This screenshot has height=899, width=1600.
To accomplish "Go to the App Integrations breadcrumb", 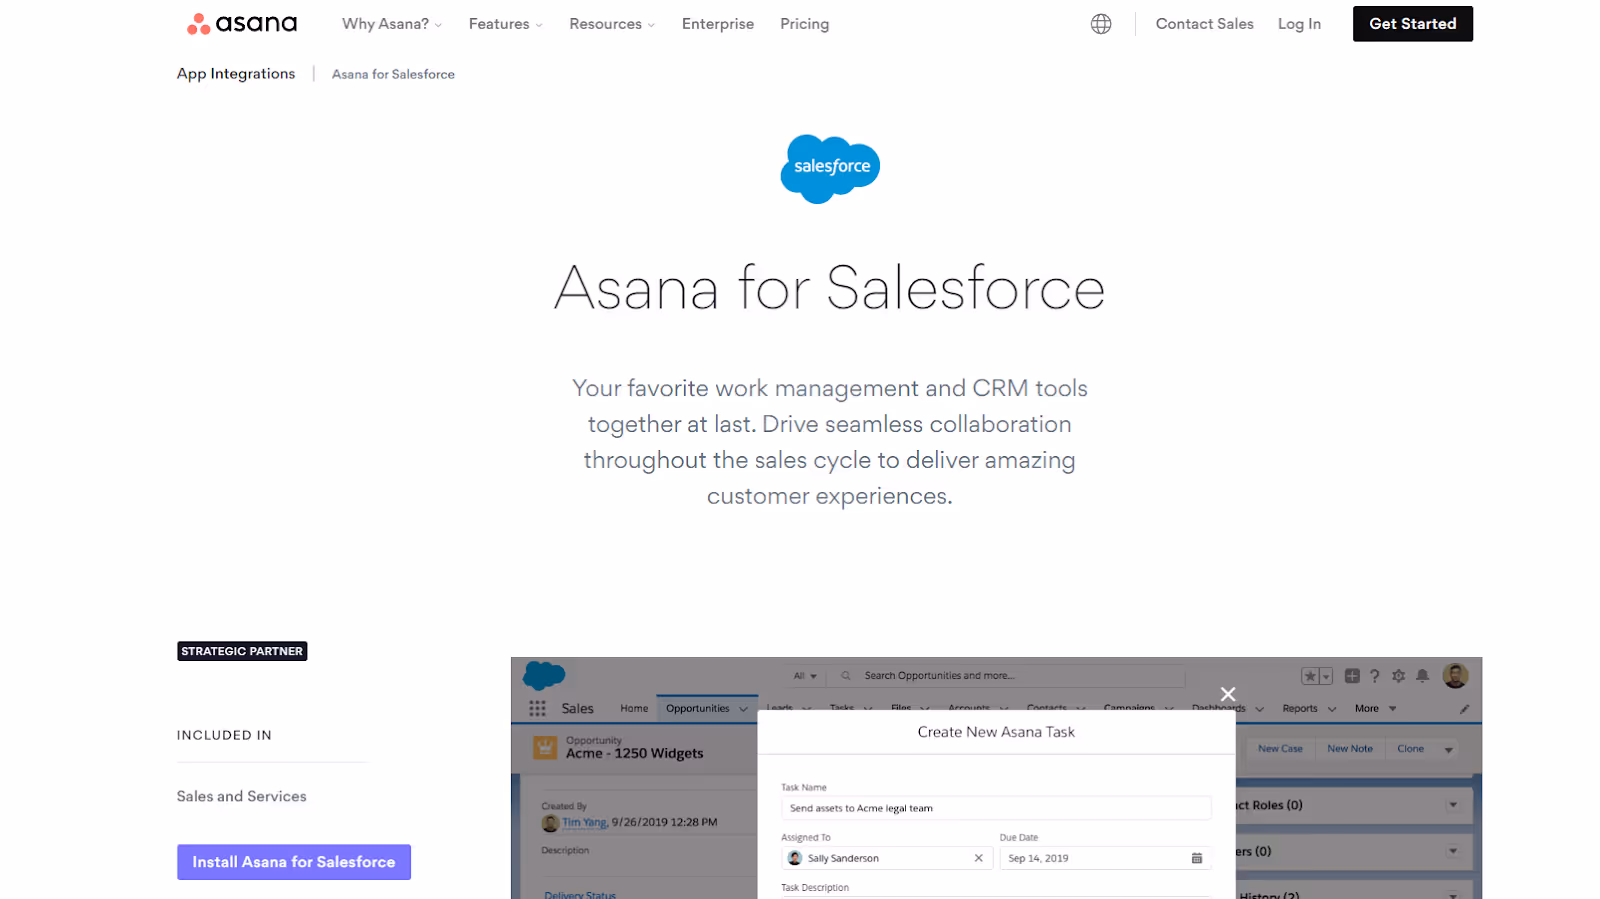I will coord(236,74).
